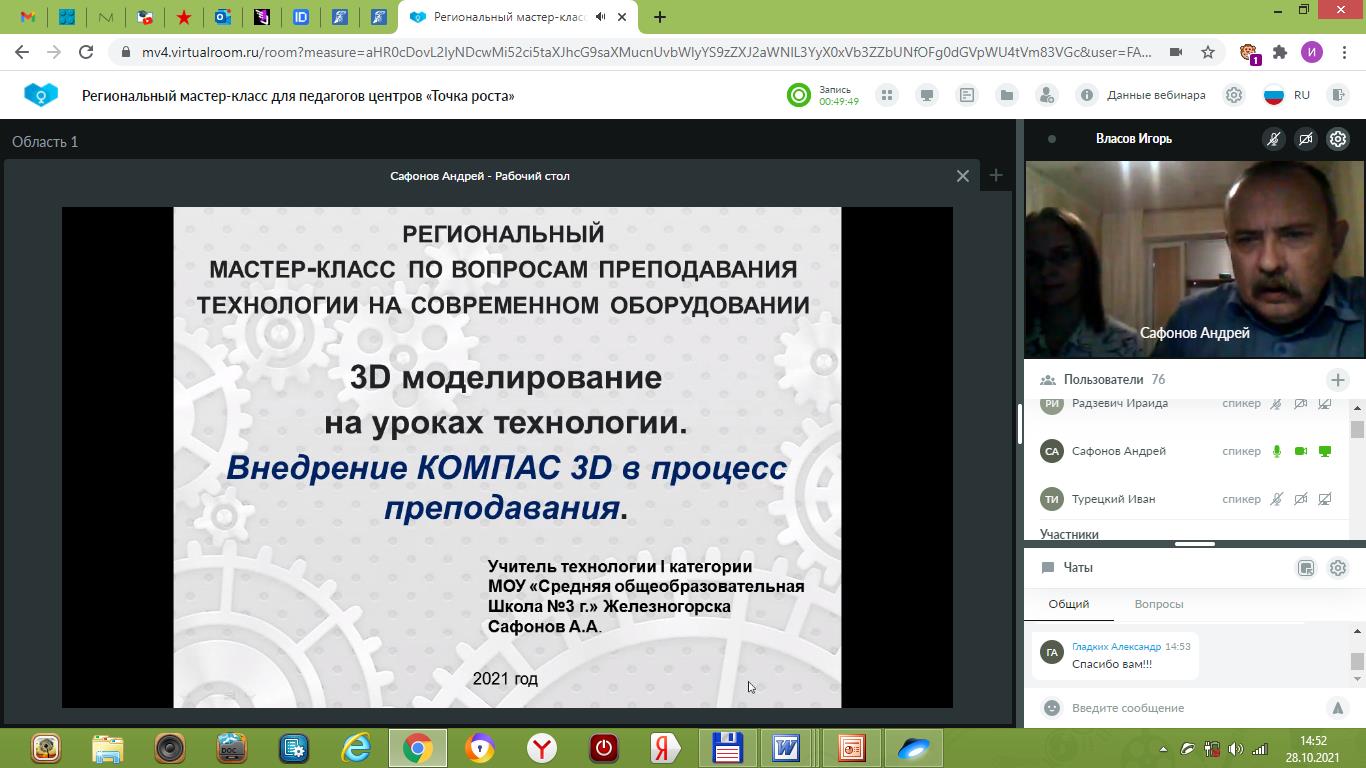
Task: Toggle Турецкий Иван disabled camera
Action: pyautogui.click(x=1301, y=499)
